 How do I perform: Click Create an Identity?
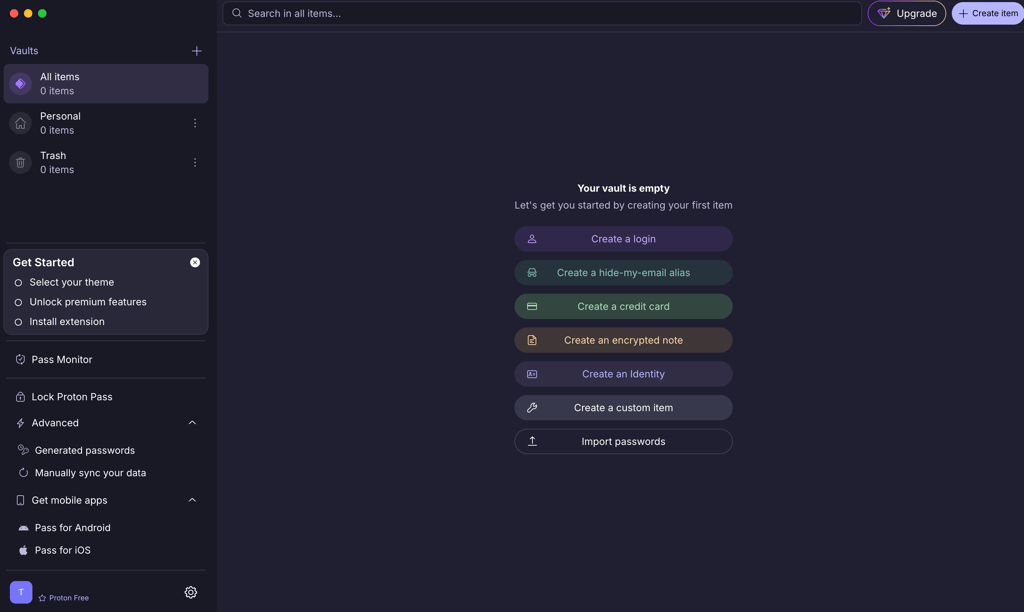point(623,374)
